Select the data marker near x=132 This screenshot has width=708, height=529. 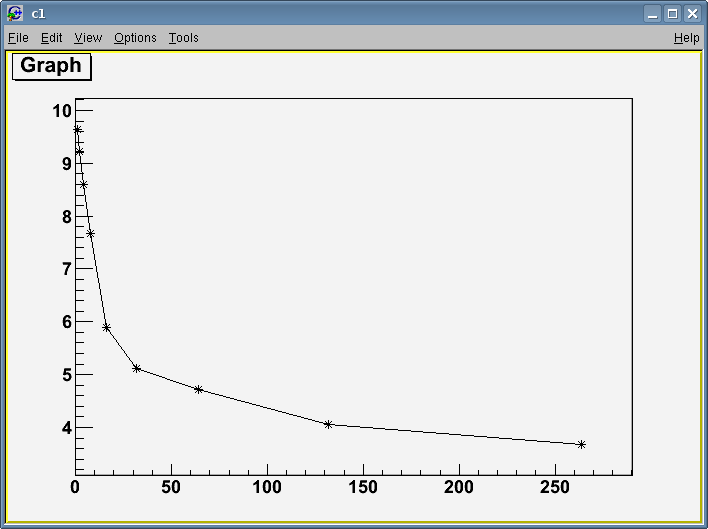click(x=328, y=424)
